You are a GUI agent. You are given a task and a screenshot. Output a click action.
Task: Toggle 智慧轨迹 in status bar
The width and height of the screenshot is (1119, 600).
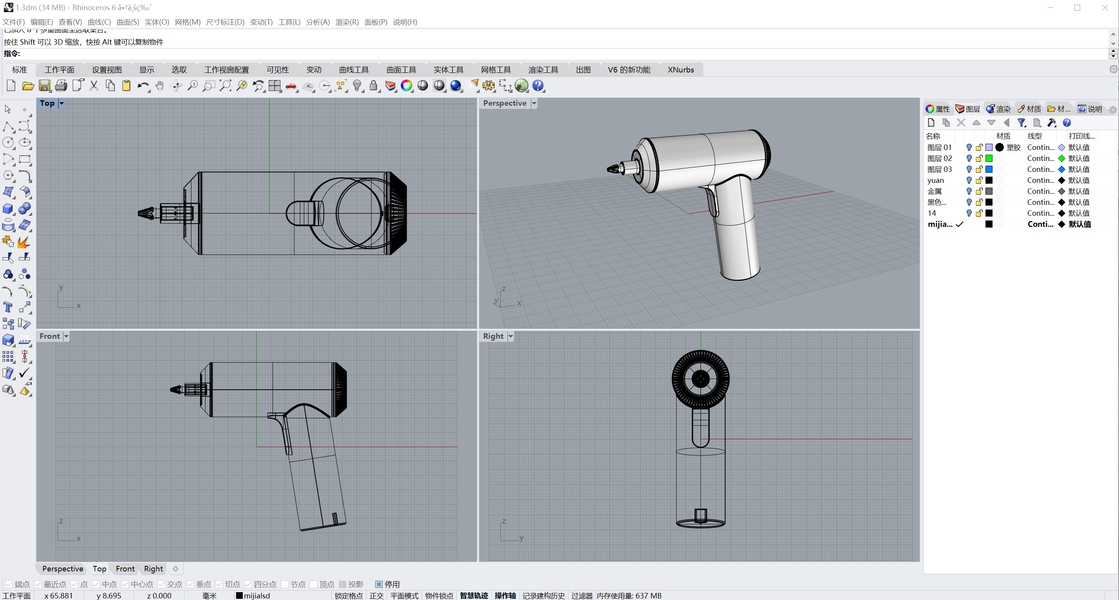click(x=474, y=596)
